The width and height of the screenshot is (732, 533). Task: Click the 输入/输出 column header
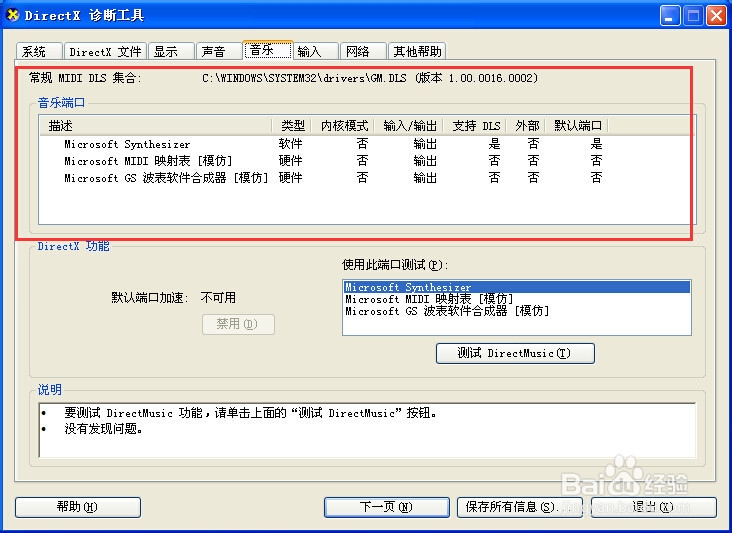[x=409, y=126]
